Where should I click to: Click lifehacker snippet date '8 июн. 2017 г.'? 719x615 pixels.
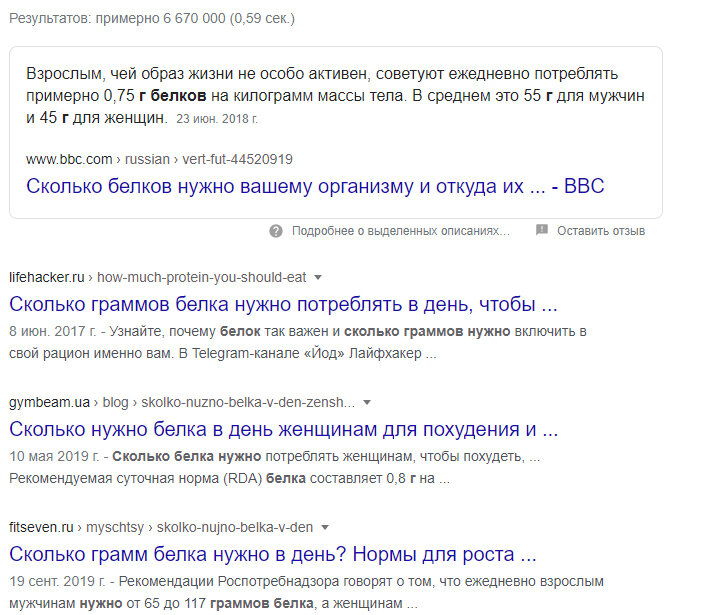tap(53, 331)
